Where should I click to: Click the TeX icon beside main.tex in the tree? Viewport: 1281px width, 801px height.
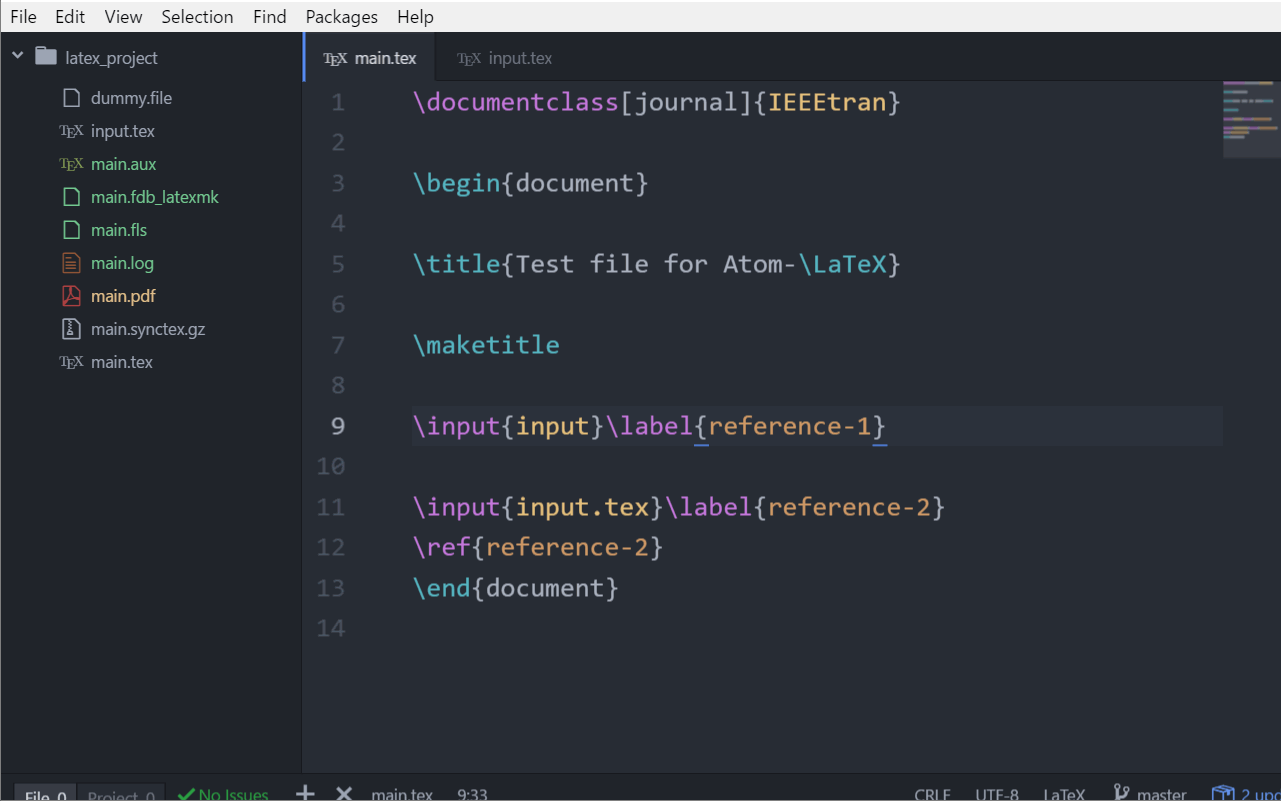[x=71, y=362]
